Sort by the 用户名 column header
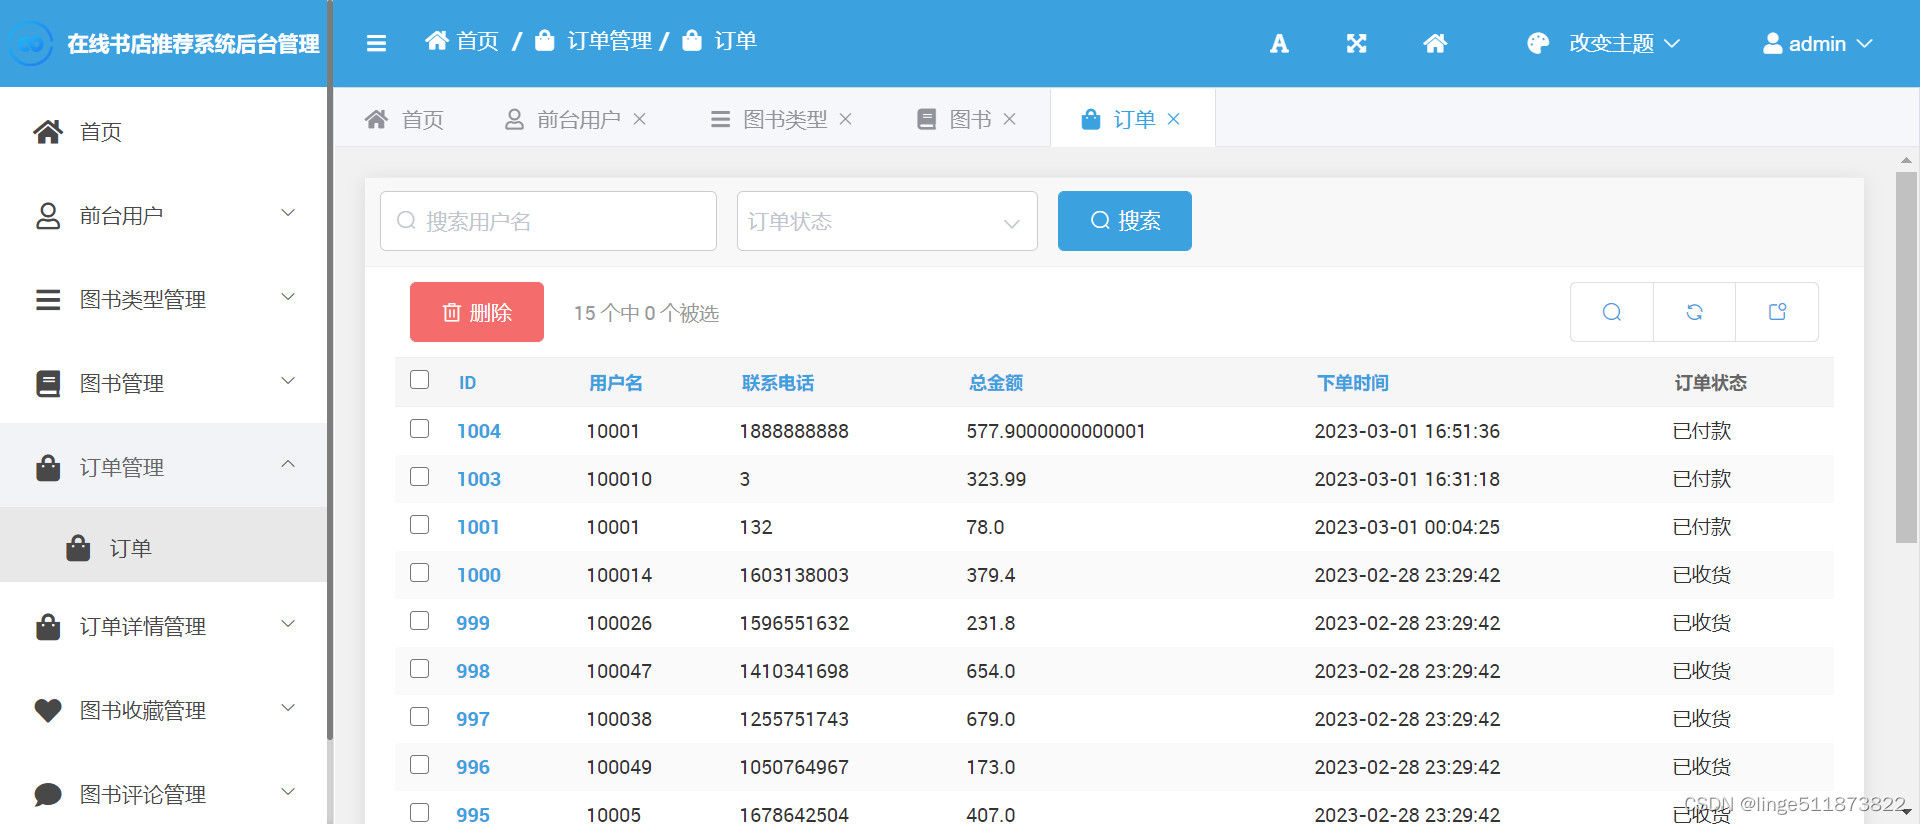This screenshot has width=1920, height=824. pyautogui.click(x=616, y=383)
